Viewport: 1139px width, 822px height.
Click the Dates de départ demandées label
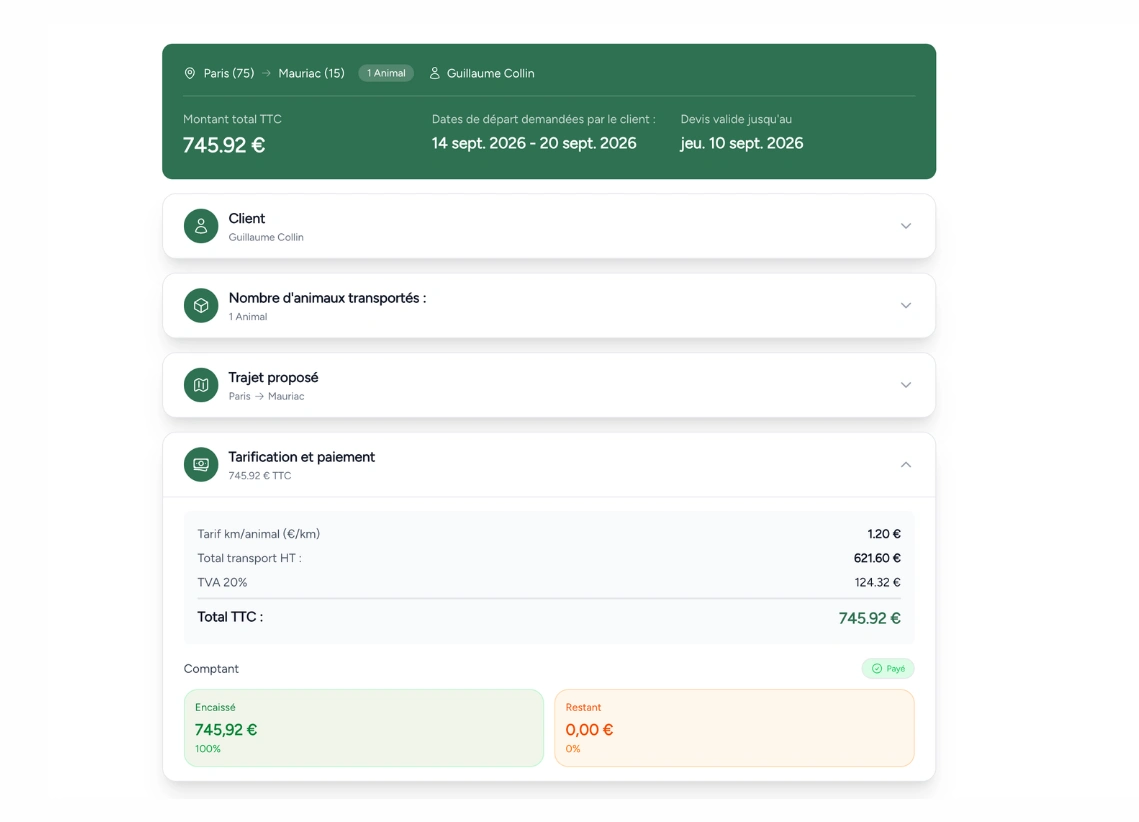pyautogui.click(x=543, y=119)
